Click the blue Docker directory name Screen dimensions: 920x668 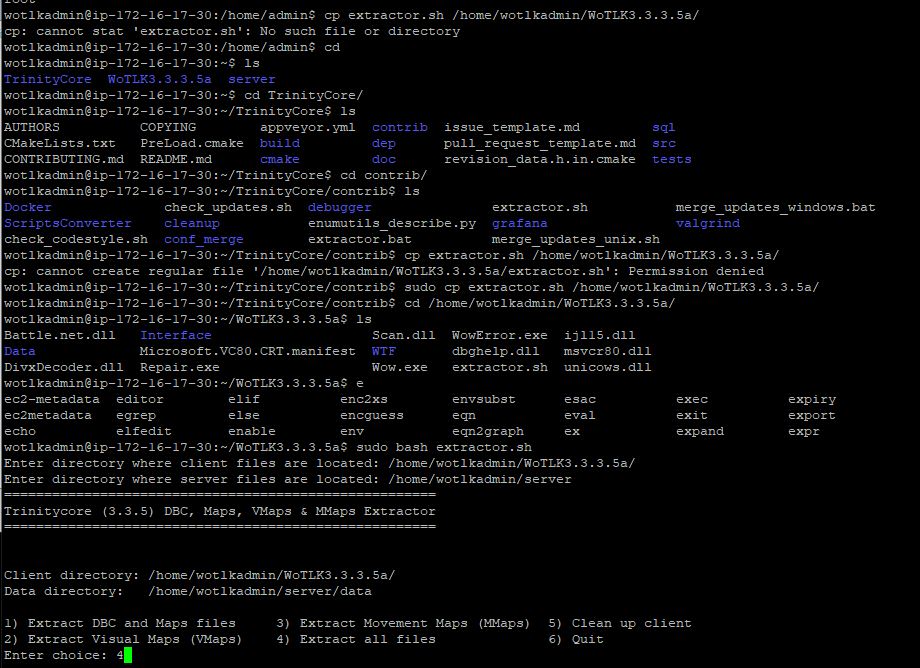click(28, 207)
